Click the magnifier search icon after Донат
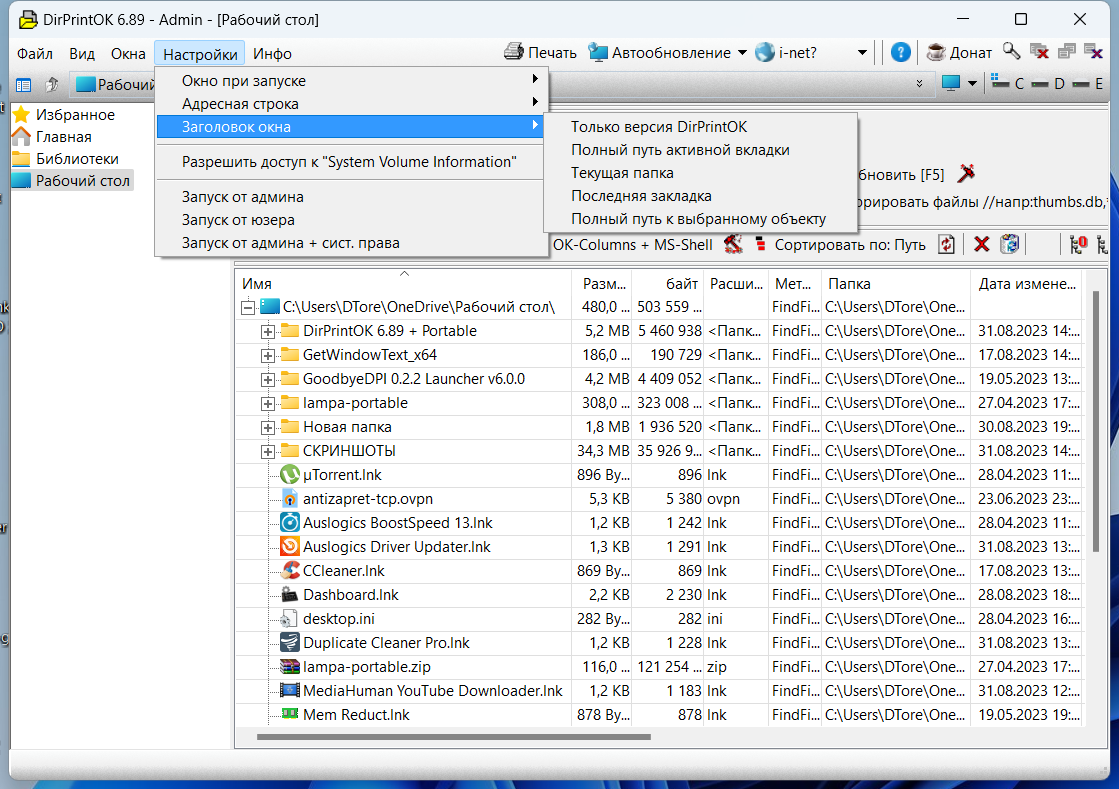 pyautogui.click(x=1011, y=51)
